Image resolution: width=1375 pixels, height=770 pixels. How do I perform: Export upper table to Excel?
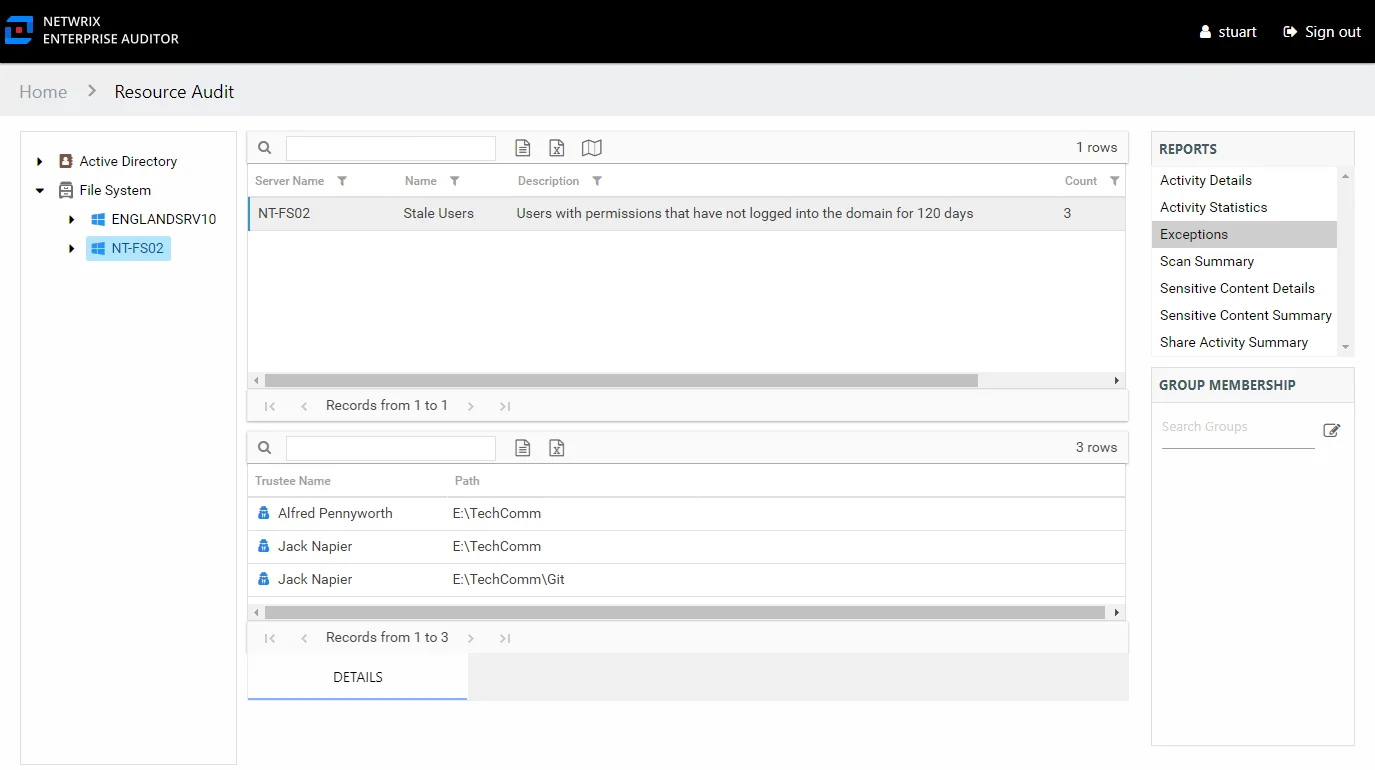pyautogui.click(x=557, y=148)
